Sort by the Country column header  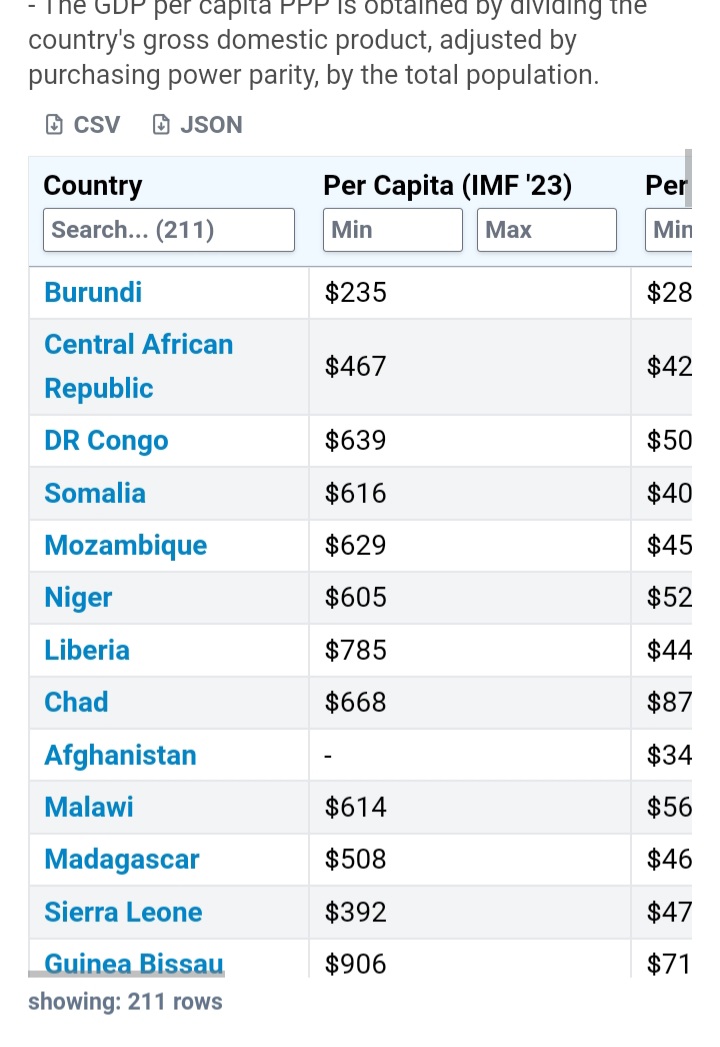click(93, 185)
